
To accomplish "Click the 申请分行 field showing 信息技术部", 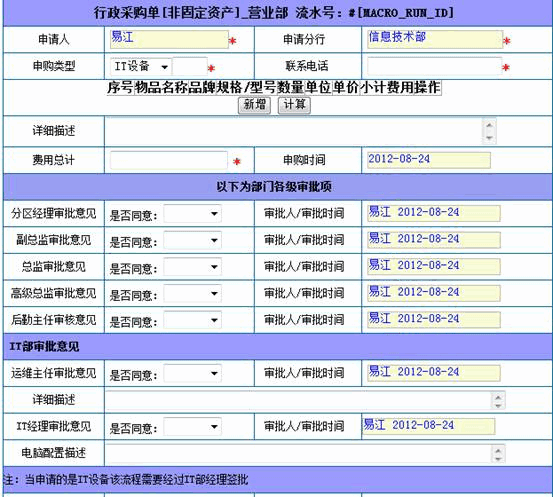I will point(435,39).
